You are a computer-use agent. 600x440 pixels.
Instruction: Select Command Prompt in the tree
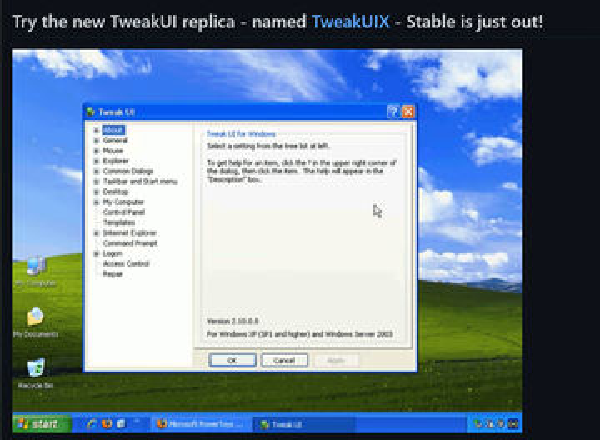coord(130,243)
